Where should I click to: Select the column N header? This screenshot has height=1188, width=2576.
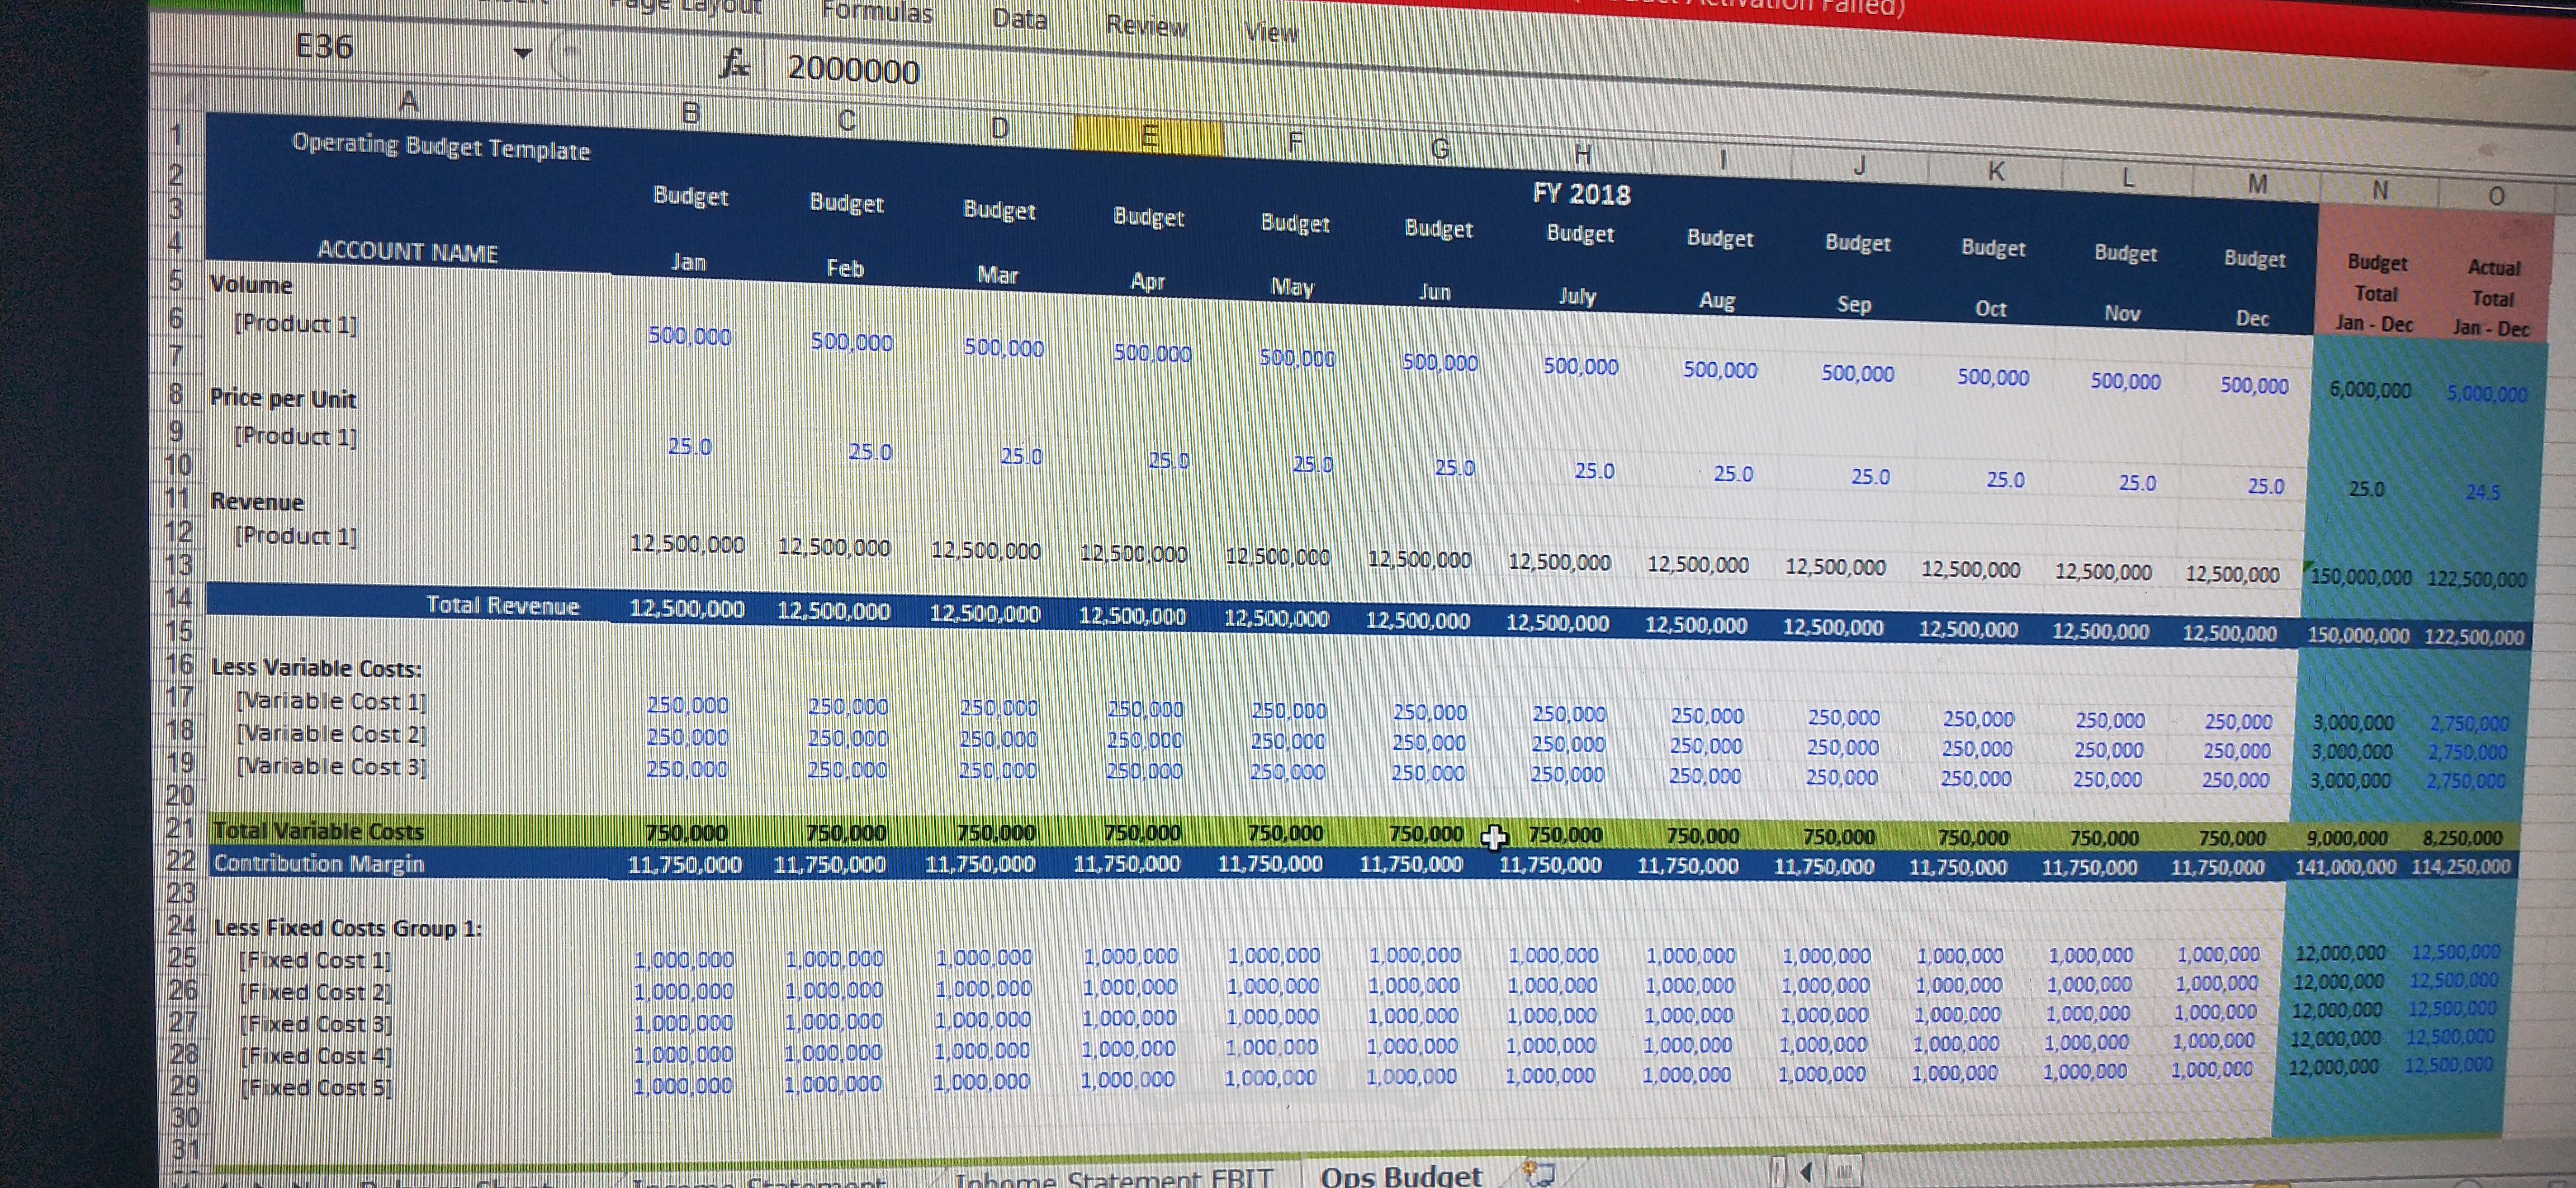[2380, 190]
